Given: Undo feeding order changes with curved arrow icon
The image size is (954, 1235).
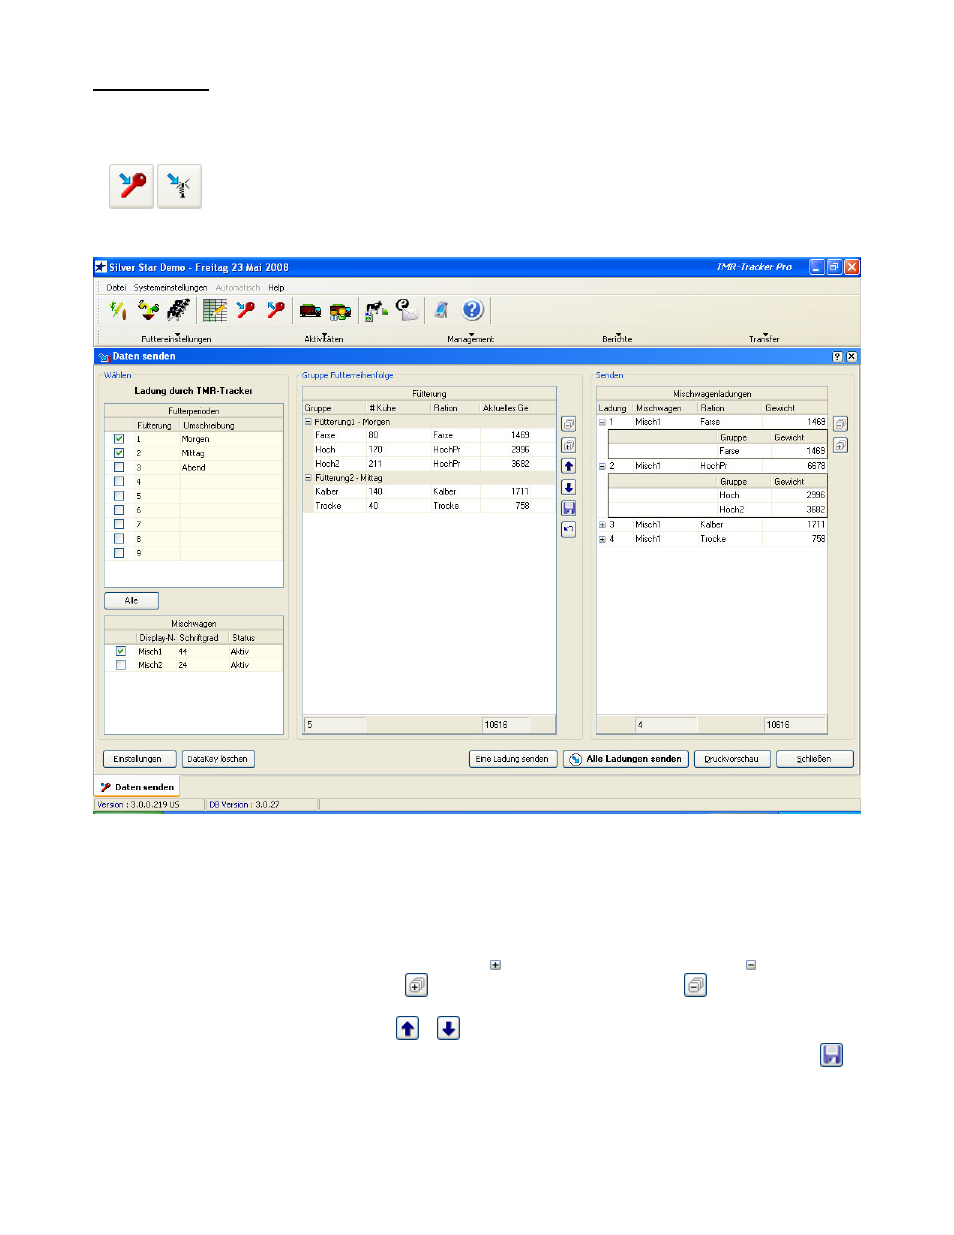Looking at the screenshot, I should (x=568, y=529).
